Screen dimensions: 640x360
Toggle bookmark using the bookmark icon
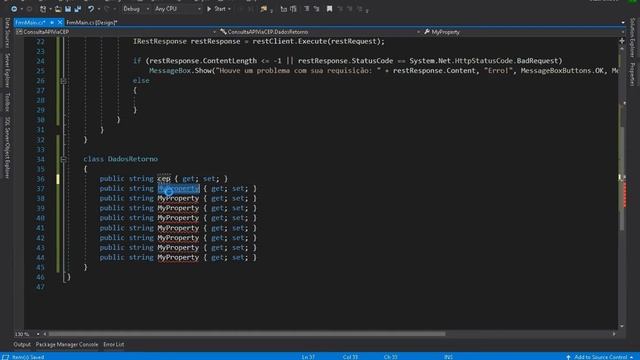click(x=329, y=9)
